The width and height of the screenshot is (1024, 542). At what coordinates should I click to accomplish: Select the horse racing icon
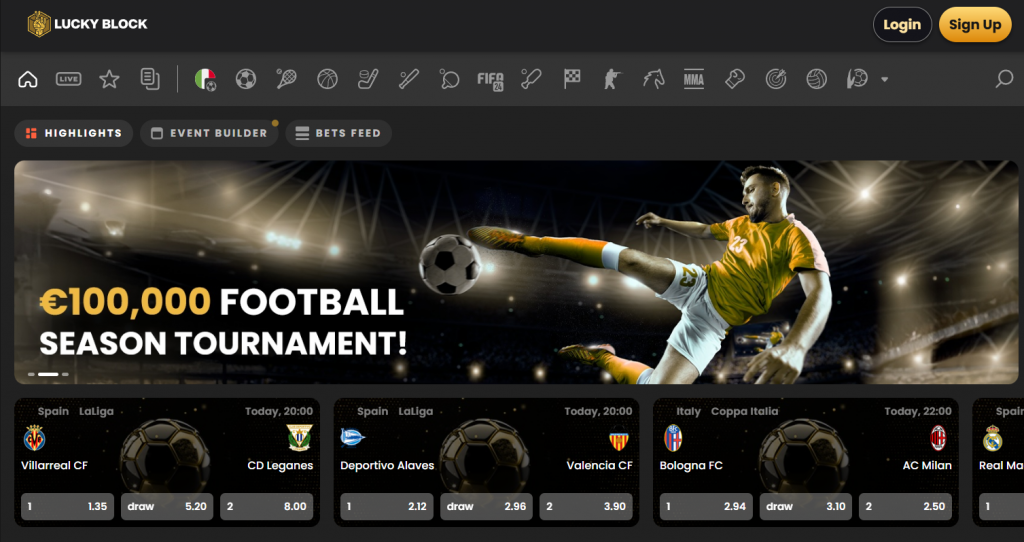coord(653,80)
